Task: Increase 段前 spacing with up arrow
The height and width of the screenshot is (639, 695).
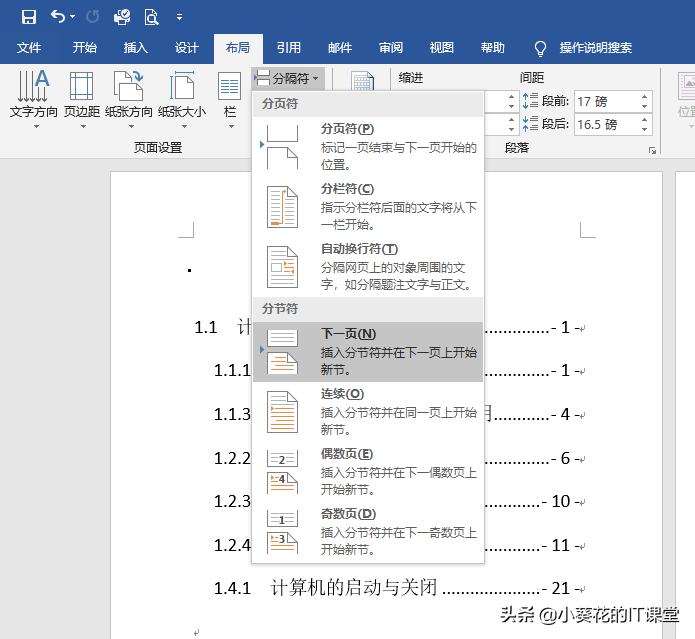Action: point(644,97)
